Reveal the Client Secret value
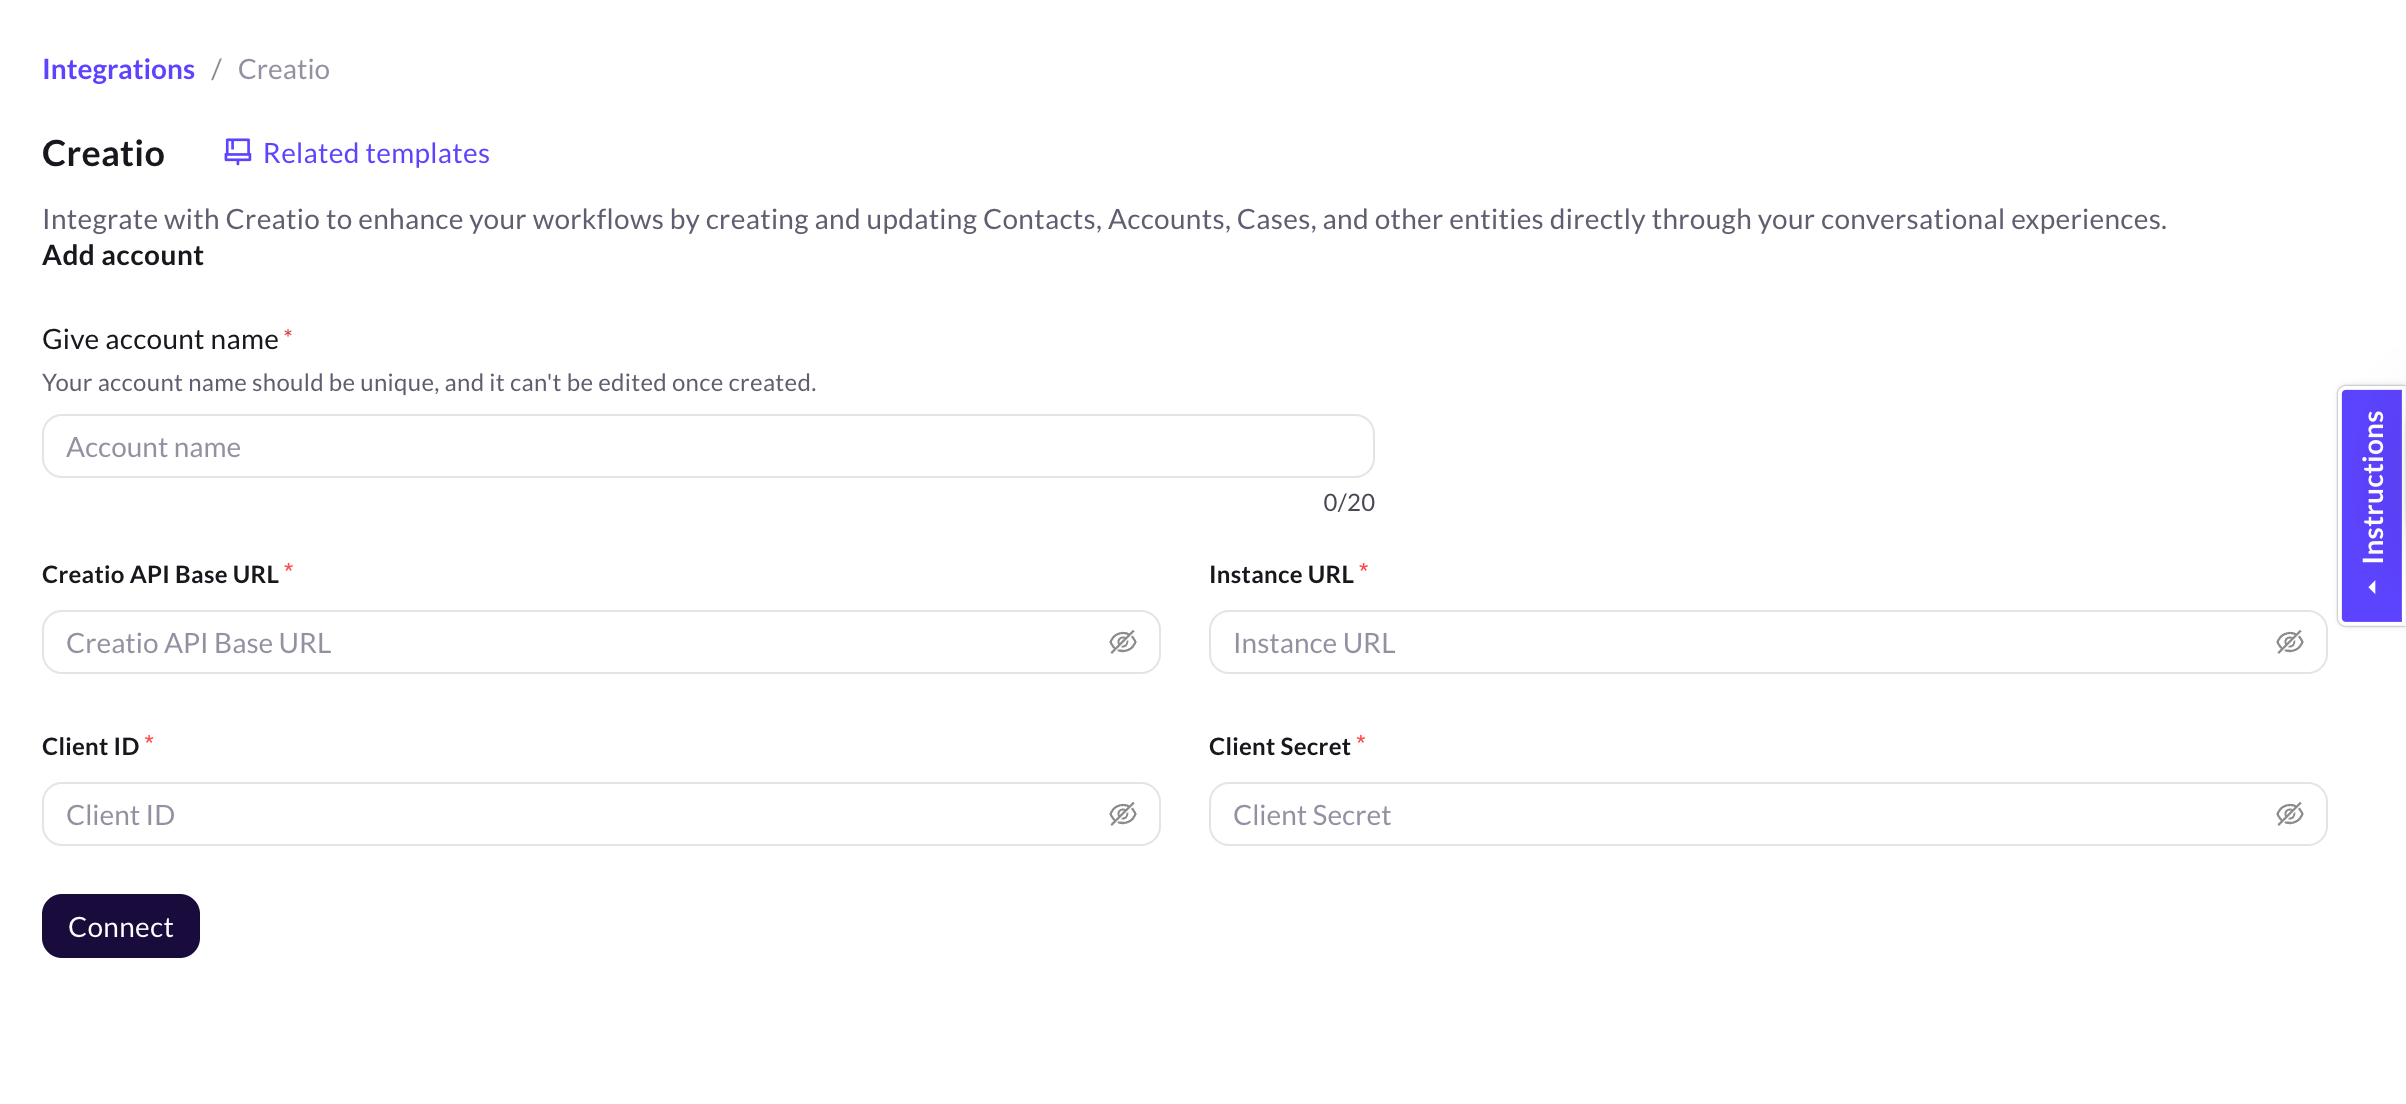The image size is (2406, 1104). 2290,814
